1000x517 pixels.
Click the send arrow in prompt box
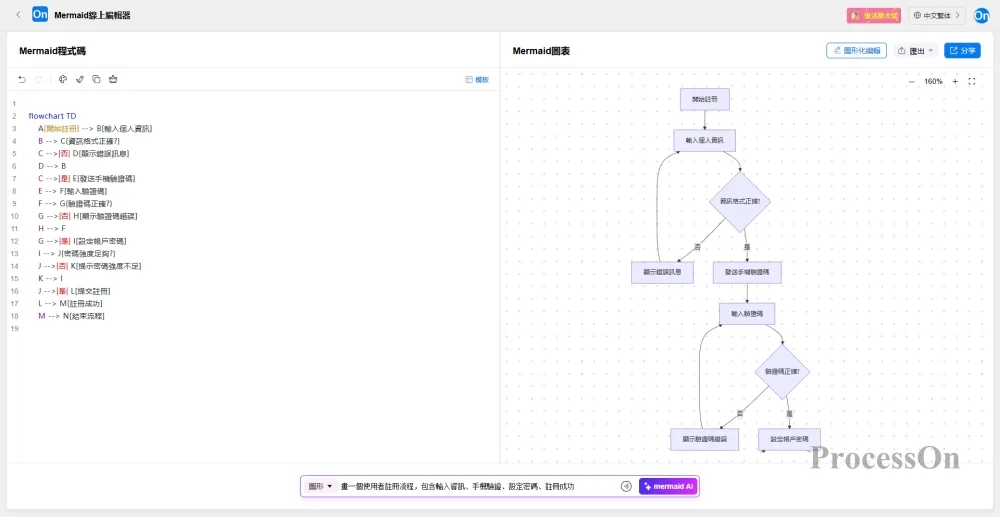[x=626, y=486]
